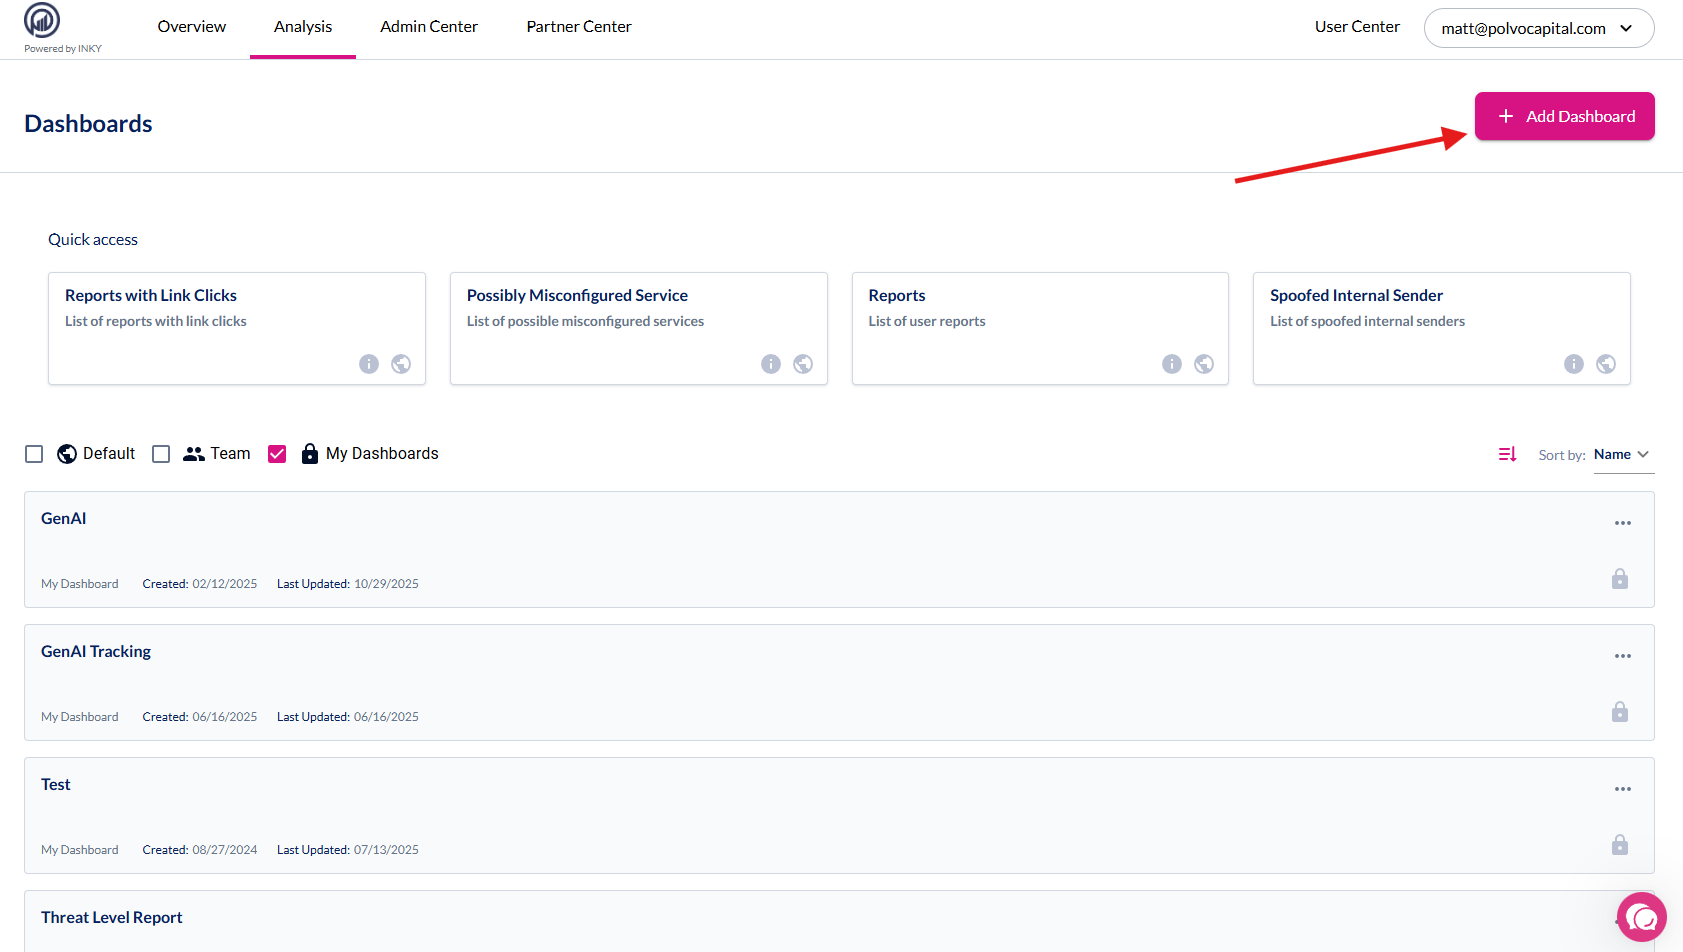Show info for Spoofed Internal Sender card
Screen dimensions: 1683x952
1574,364
